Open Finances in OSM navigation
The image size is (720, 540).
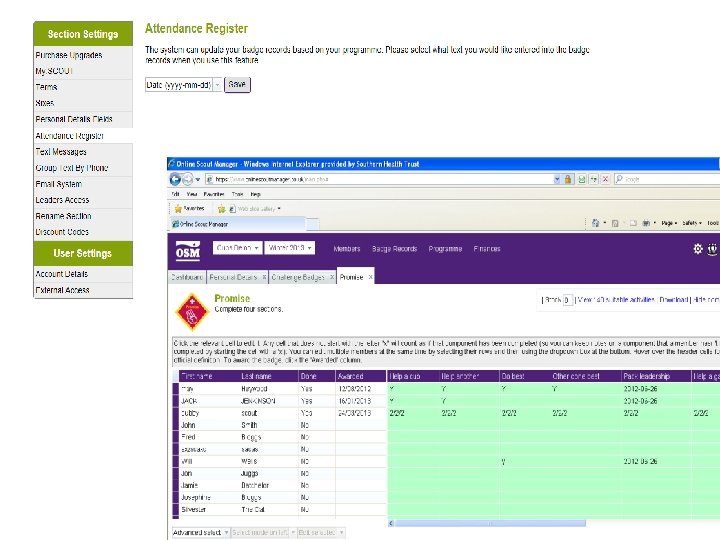point(487,249)
